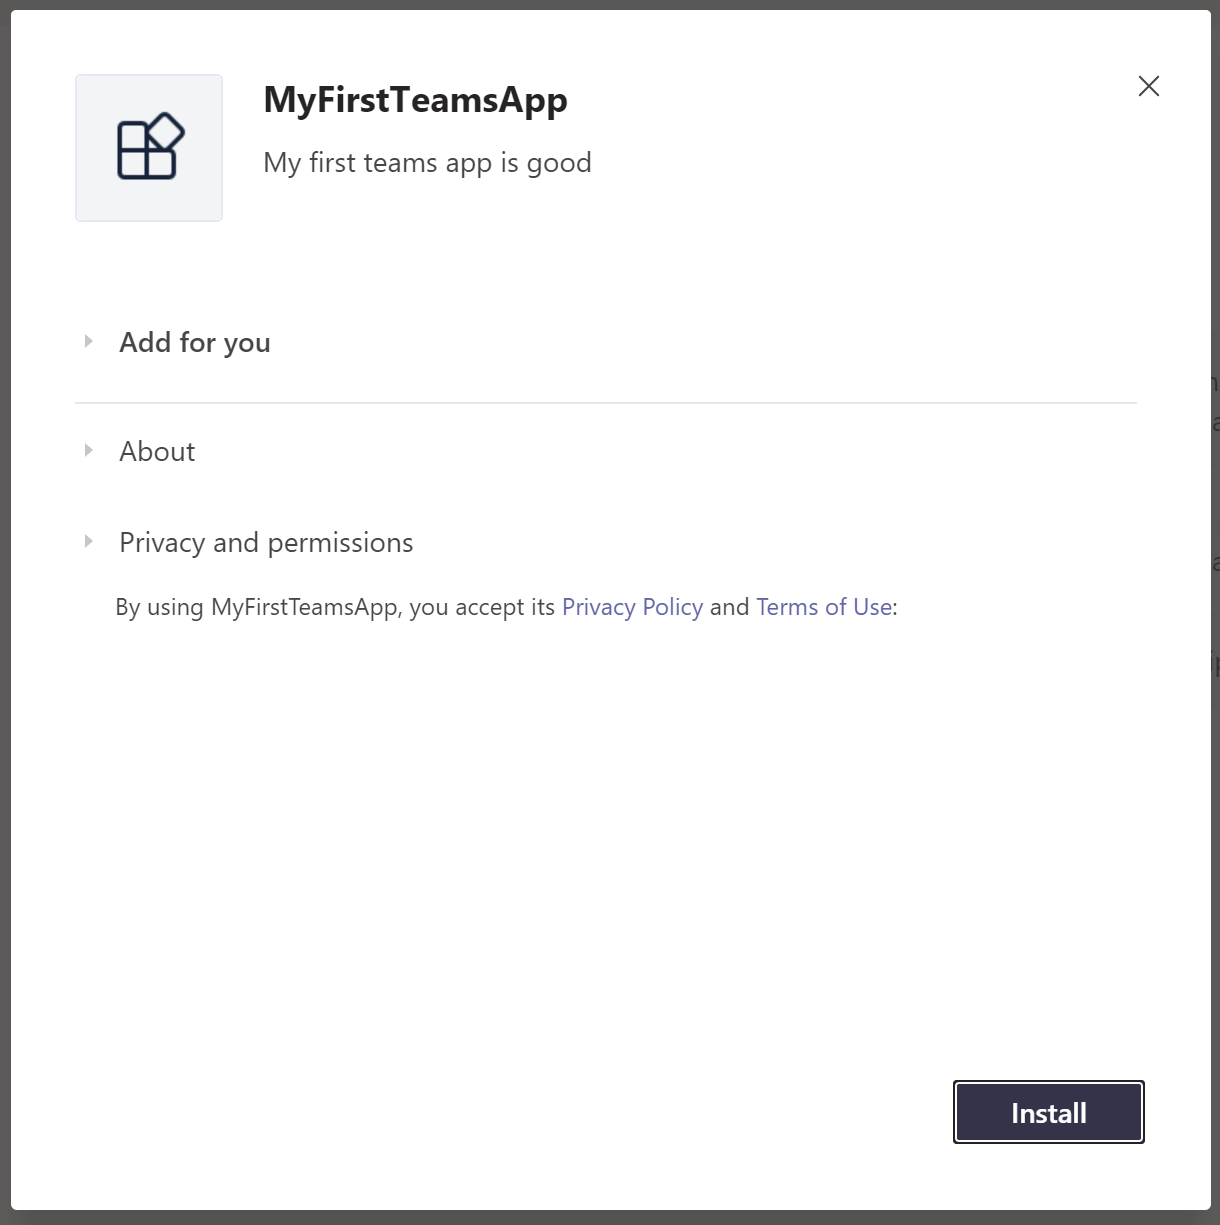Image resolution: width=1220 pixels, height=1225 pixels.
Task: Click the MyFirstTeamsApp title text
Action: pos(415,100)
